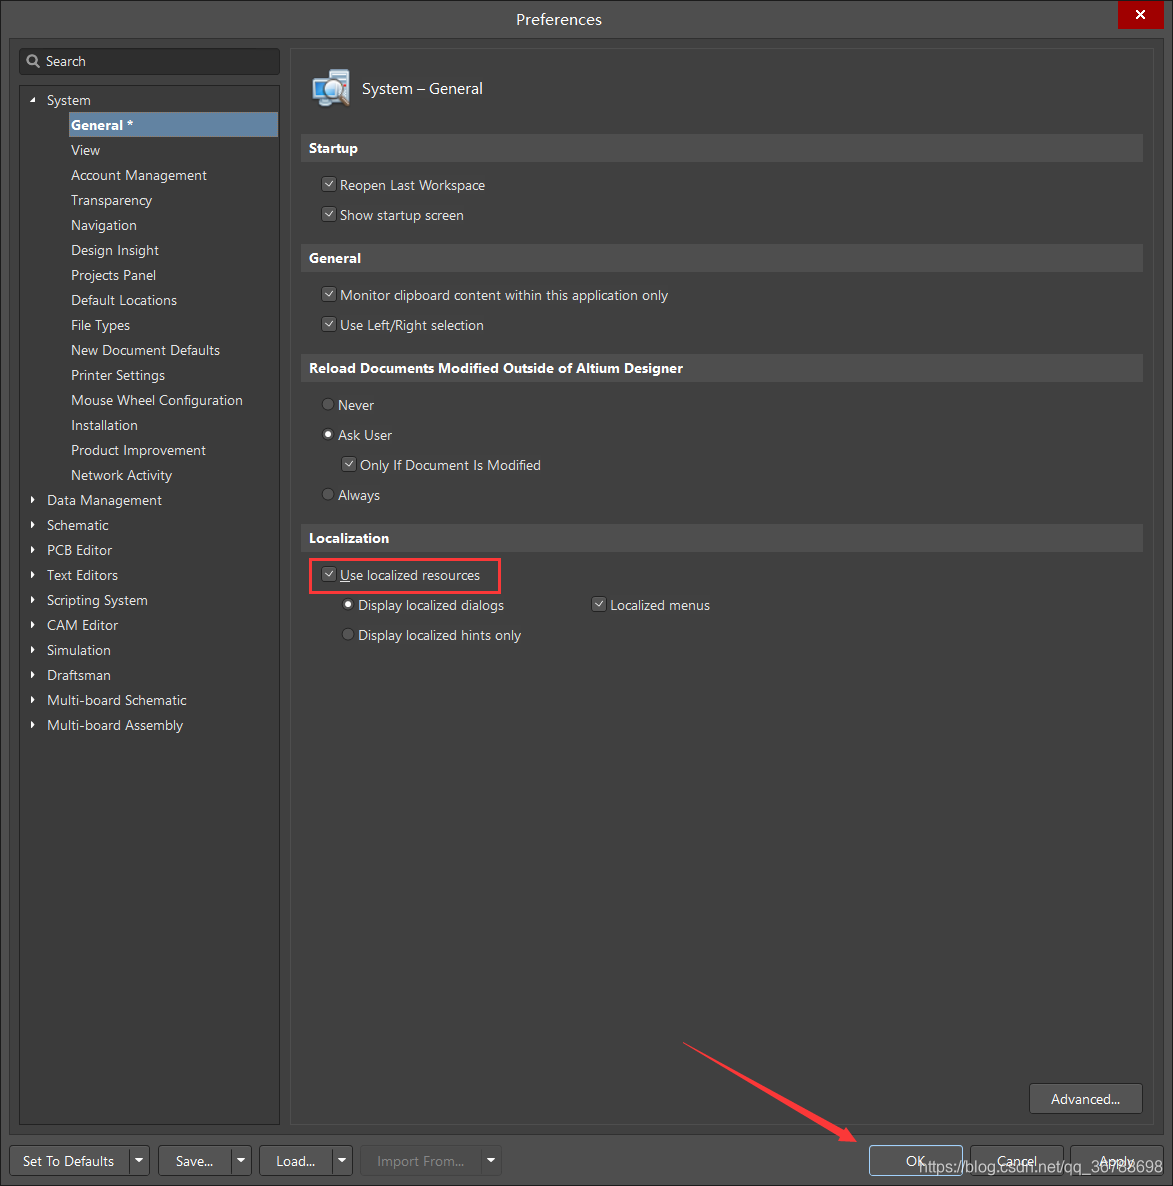Viewport: 1173px width, 1186px height.
Task: Expand the Data Management tree node
Action: 33,500
